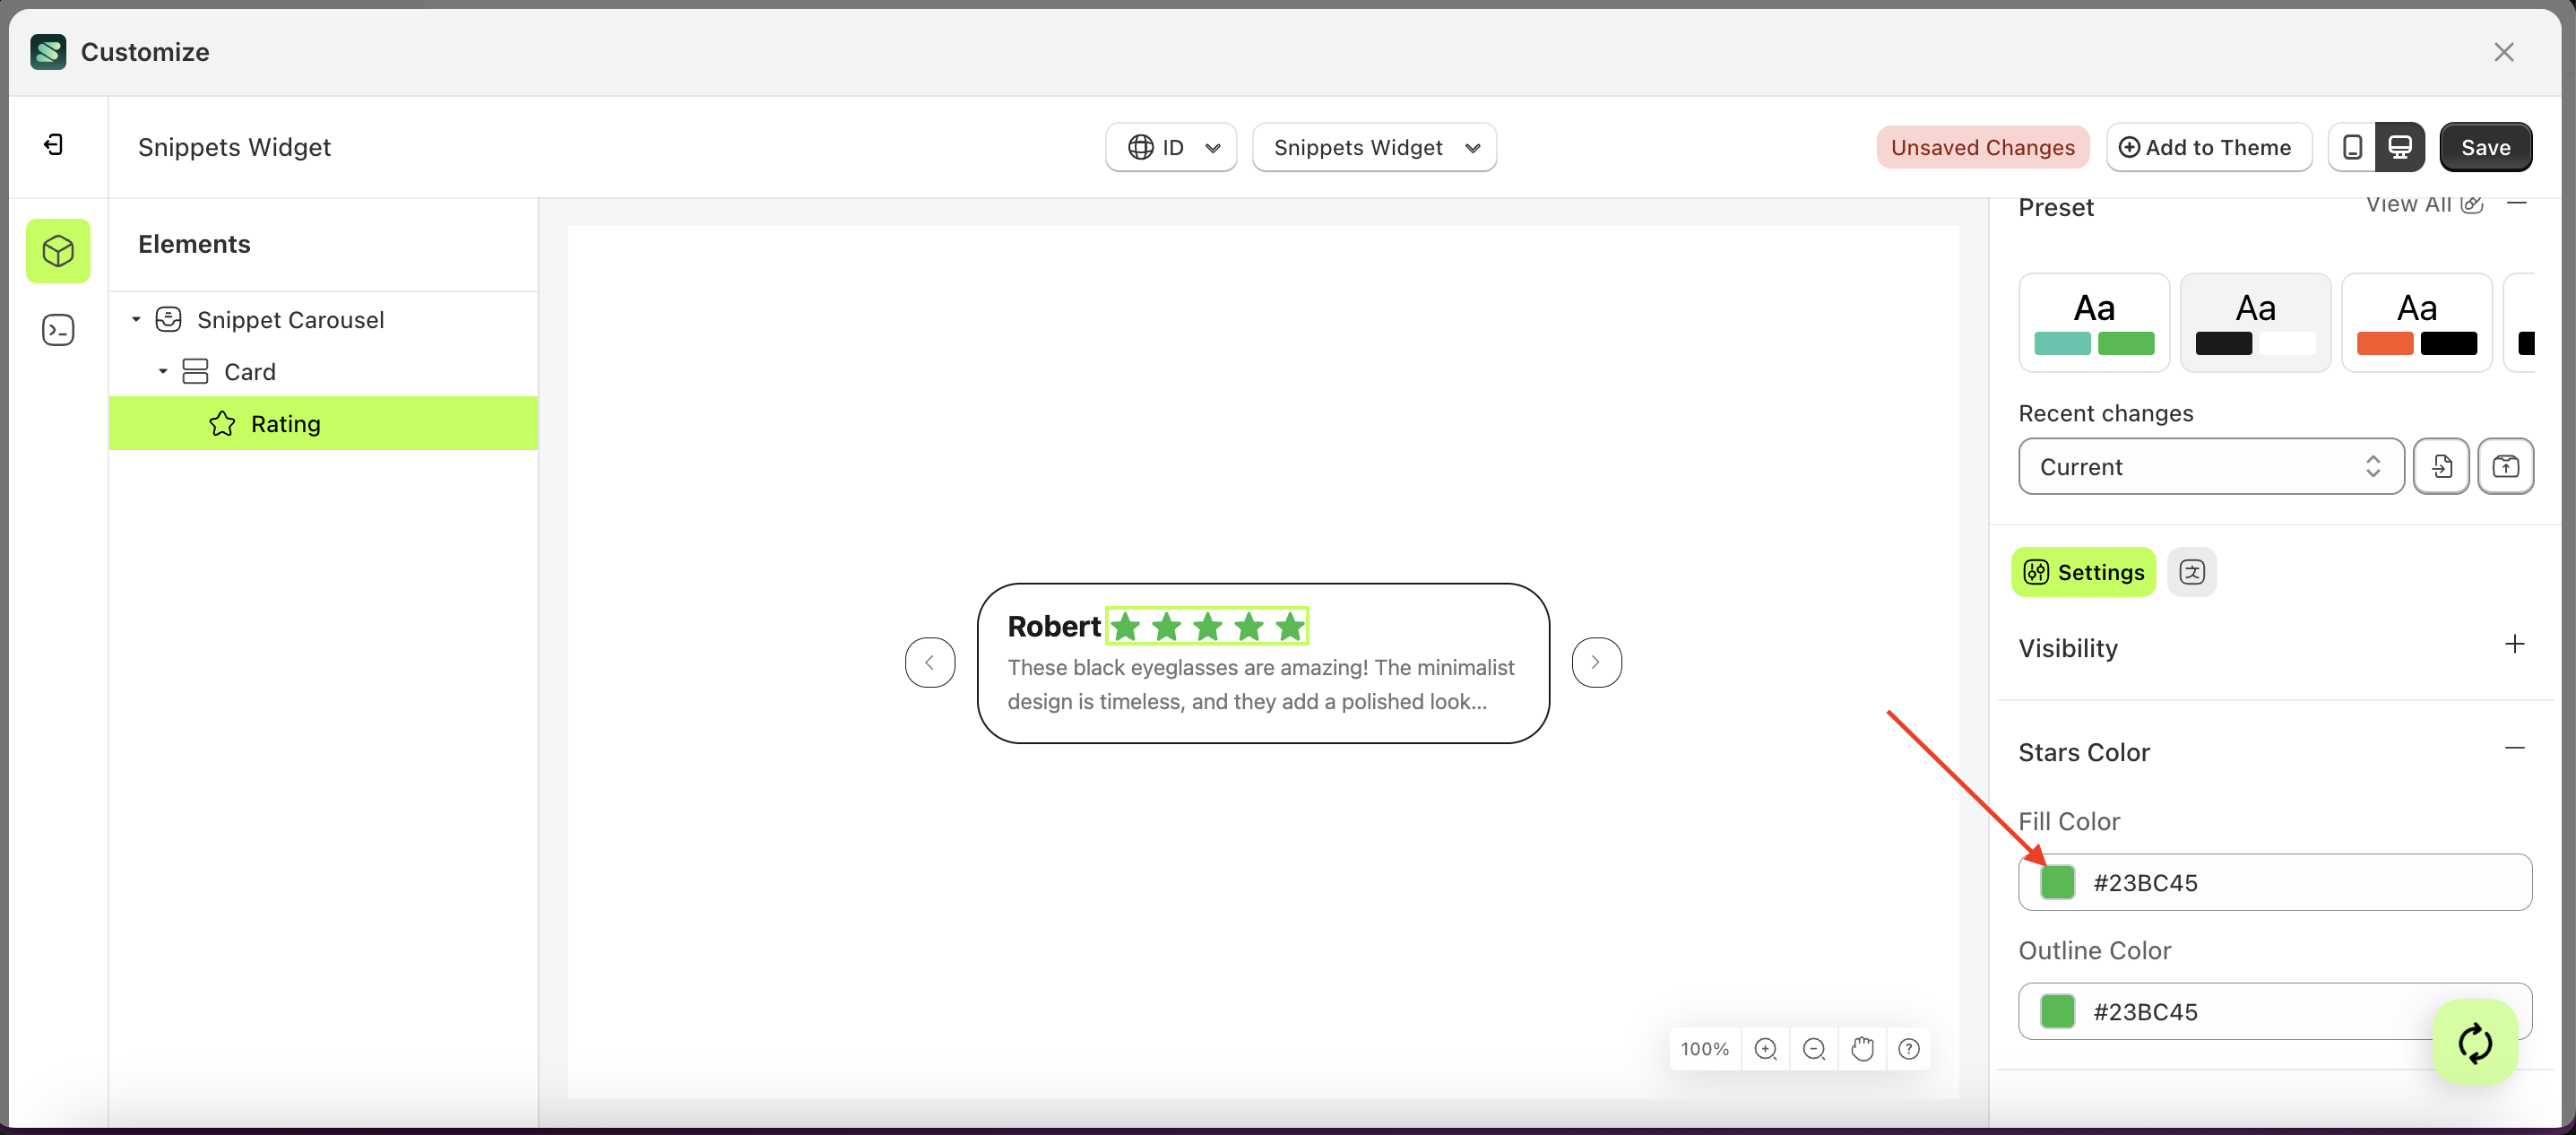Click the green Fill Color swatch
The image size is (2576, 1135).
pos(2058,882)
